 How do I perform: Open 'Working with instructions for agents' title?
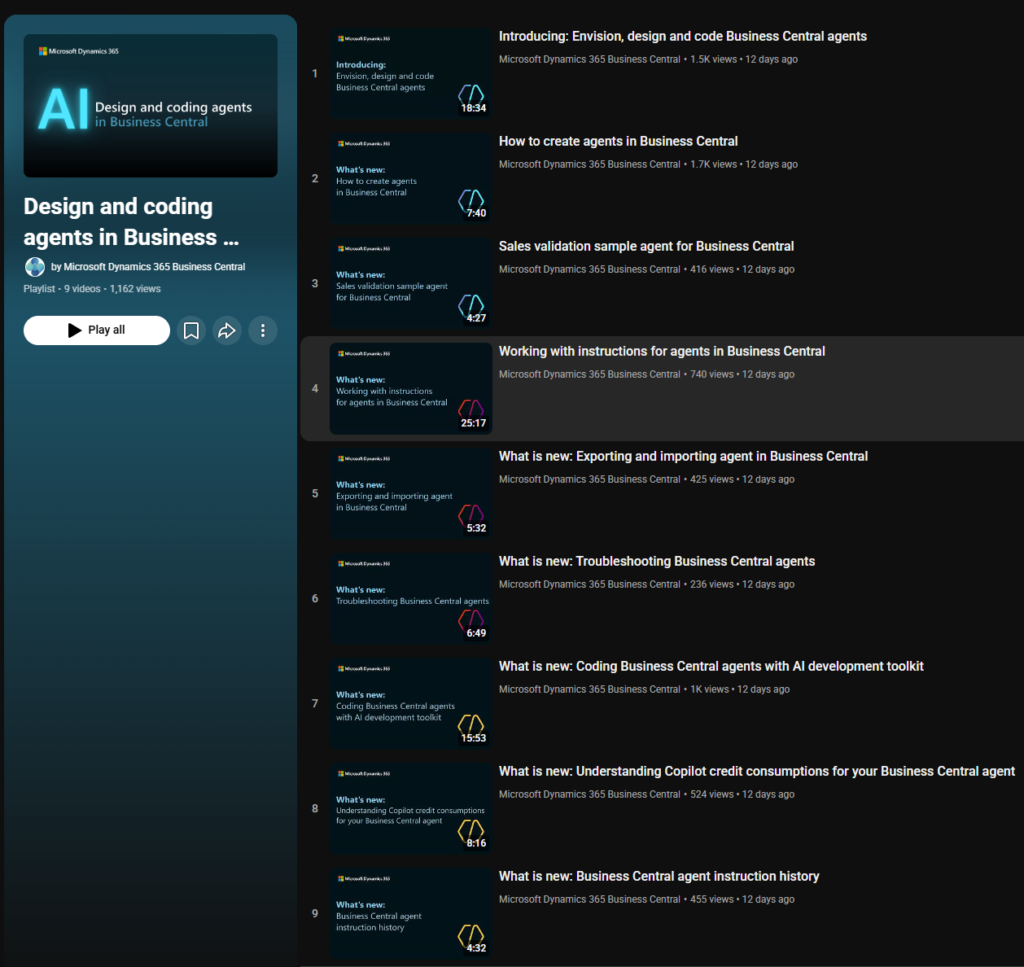[x=662, y=351]
